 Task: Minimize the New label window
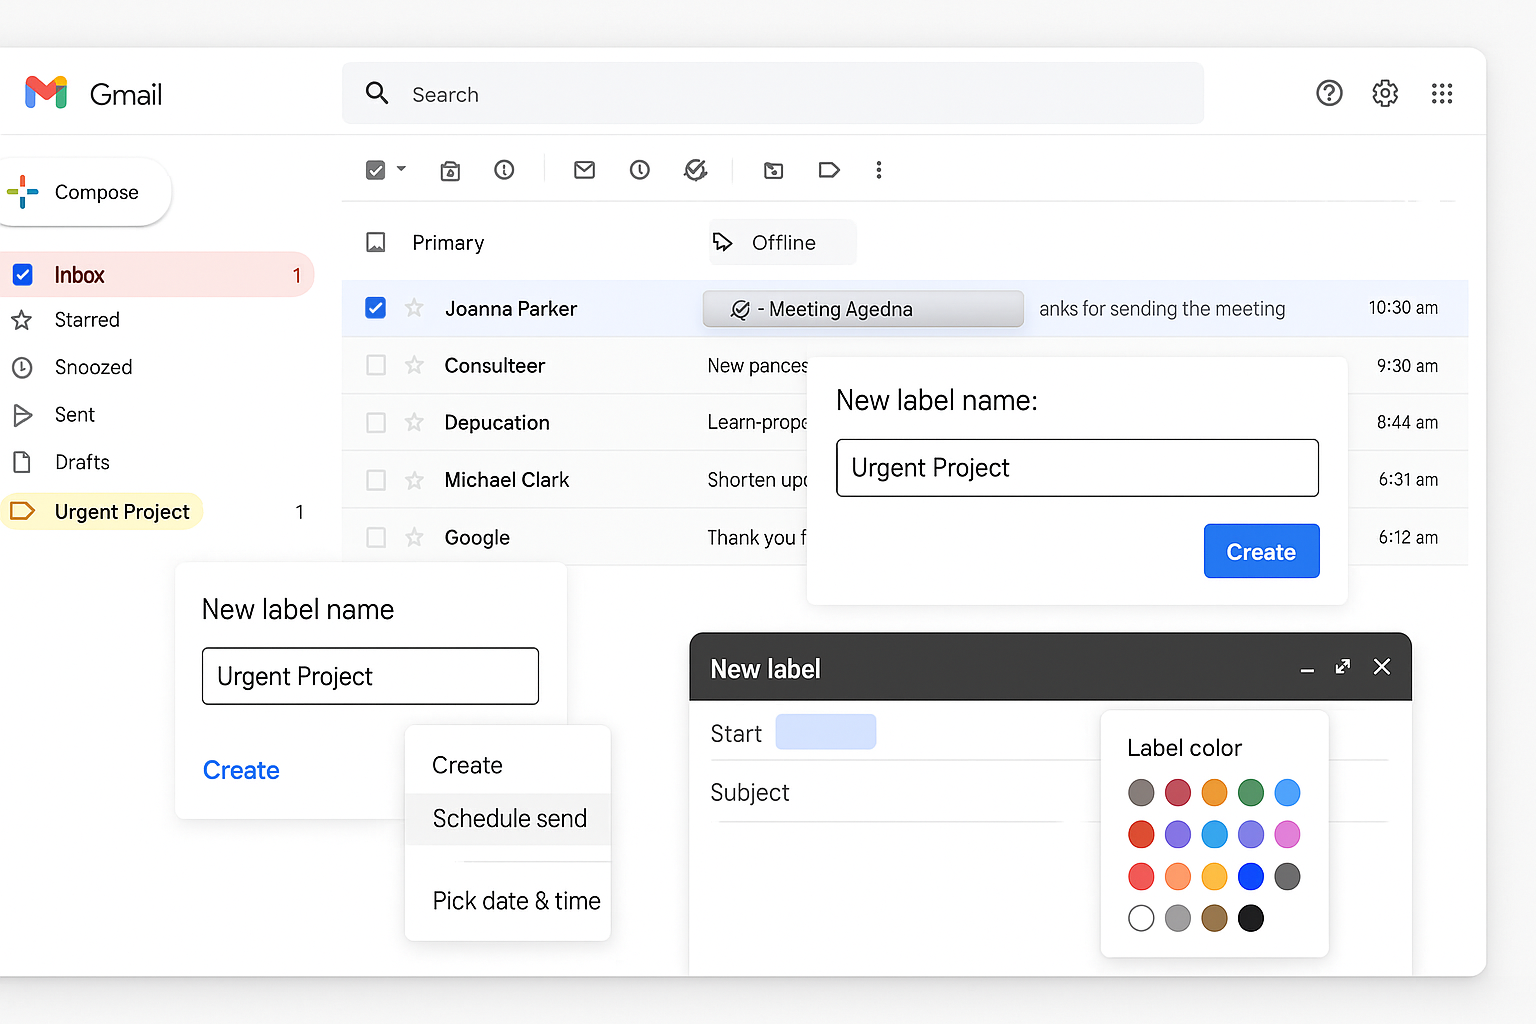coord(1307,668)
